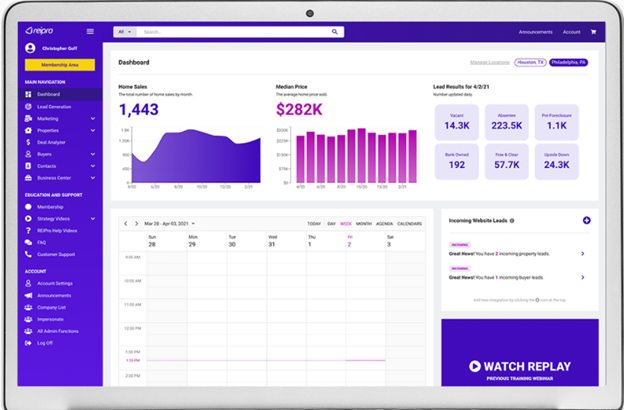Screen dimensions: 624x410
Task: Click the Vacant leads tile
Action: point(457,122)
